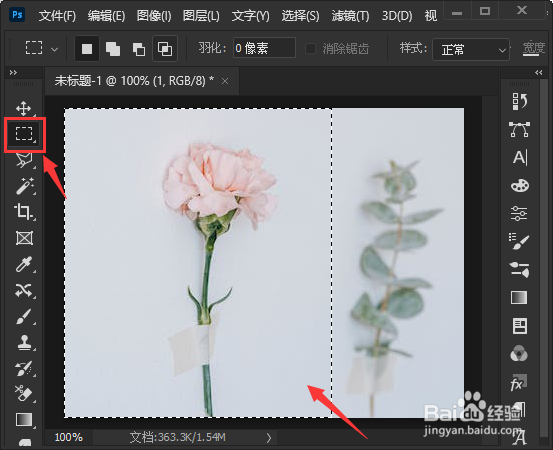Screen dimensions: 553x450
Task: Open the 滤镜(T) menu
Action: (350, 16)
